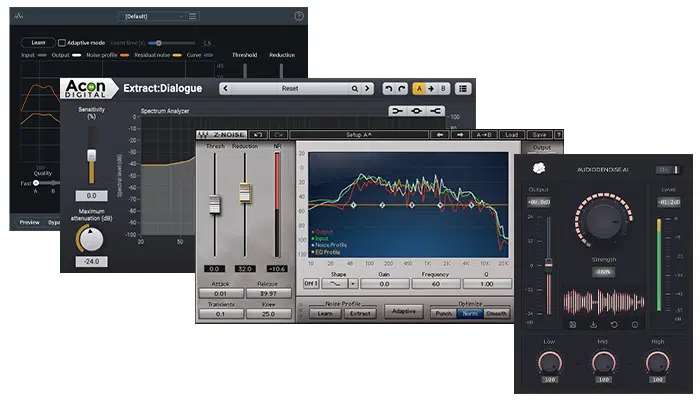Click the Audiodenoise Strength knob
The height and width of the screenshot is (400, 700).
pos(604,221)
